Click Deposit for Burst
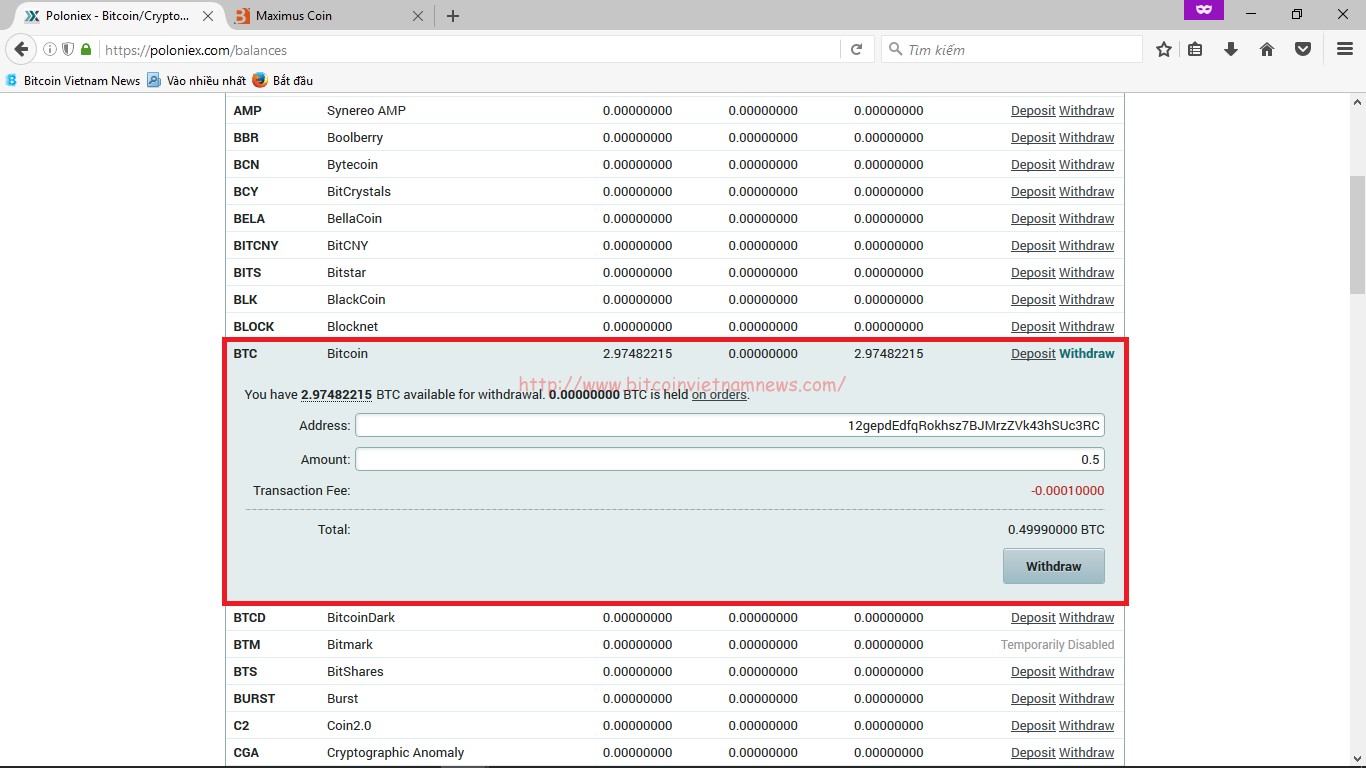 [x=1033, y=698]
